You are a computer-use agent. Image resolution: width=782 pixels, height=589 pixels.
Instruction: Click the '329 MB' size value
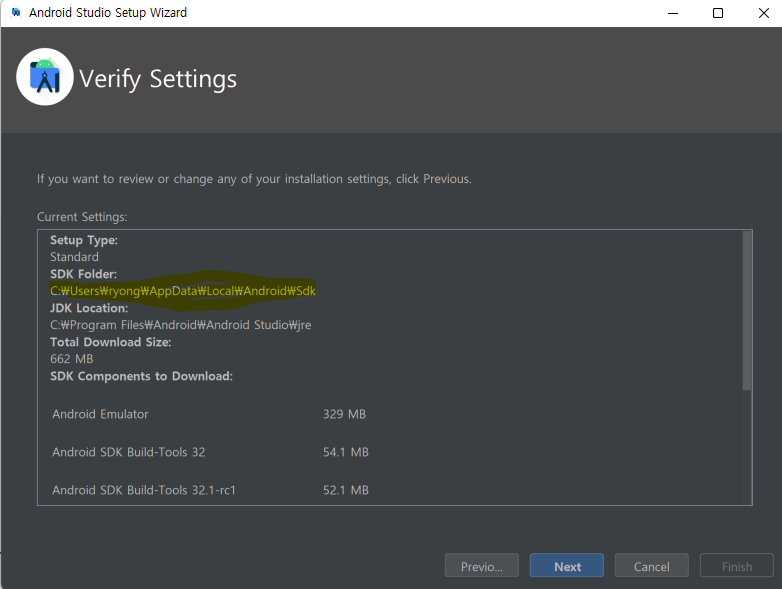pyautogui.click(x=344, y=414)
